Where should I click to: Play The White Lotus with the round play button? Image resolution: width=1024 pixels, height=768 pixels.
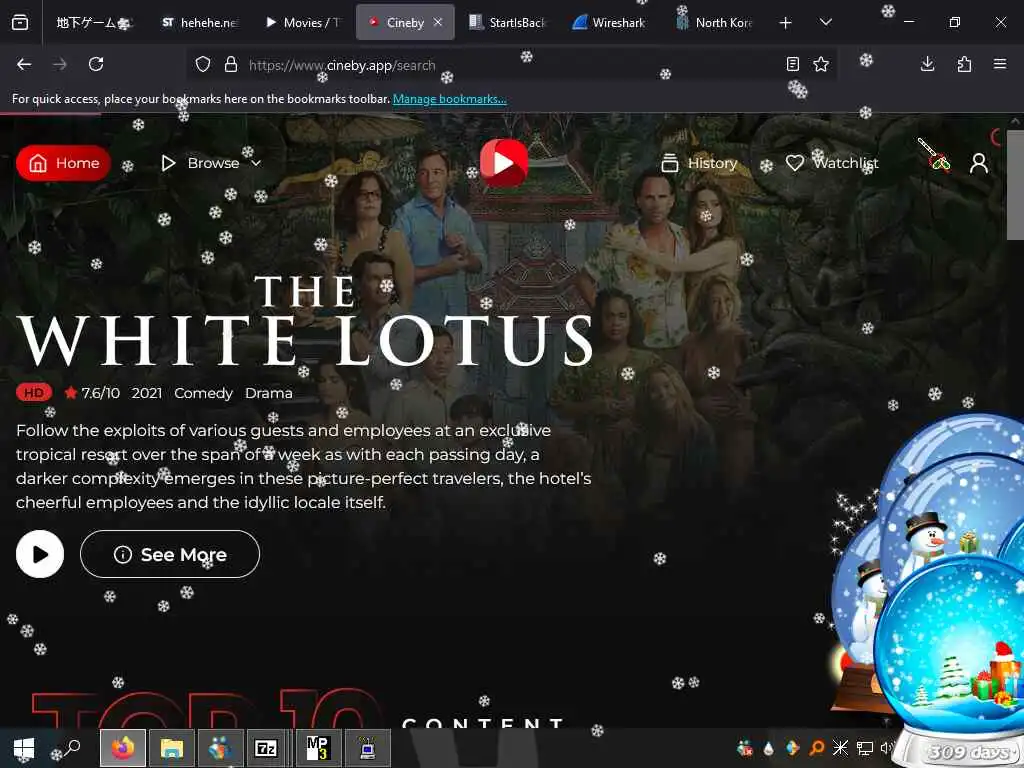[40, 554]
